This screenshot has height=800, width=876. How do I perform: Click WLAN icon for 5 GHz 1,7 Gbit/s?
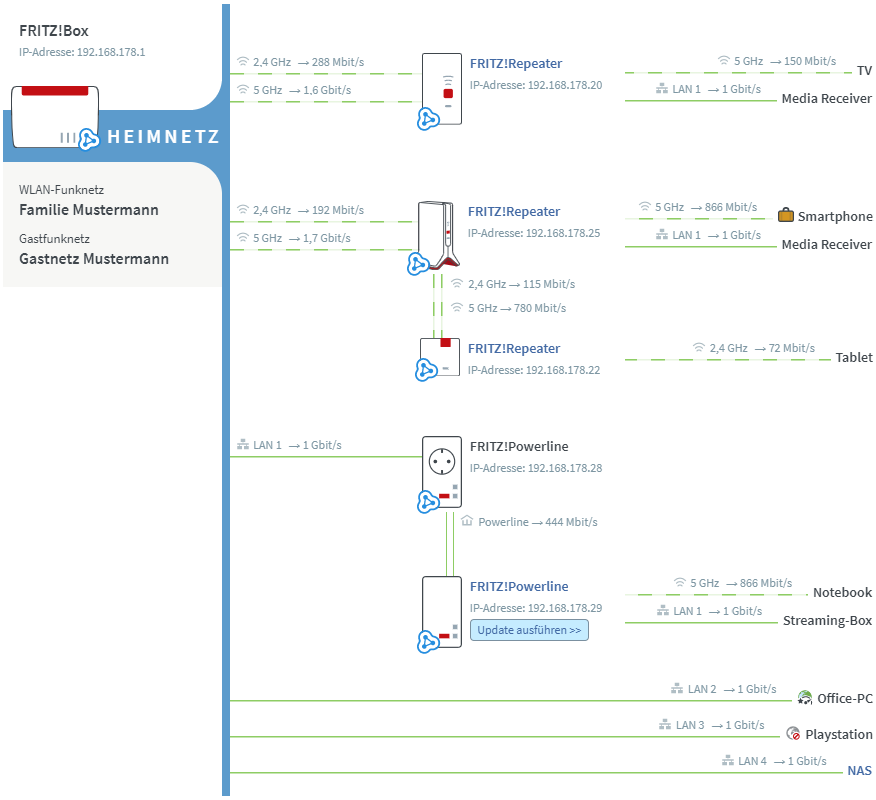tap(242, 237)
